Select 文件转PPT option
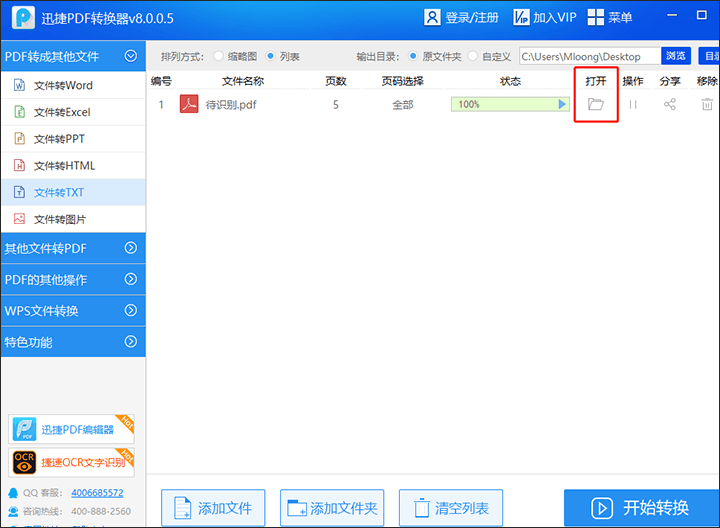 pyautogui.click(x=73, y=139)
